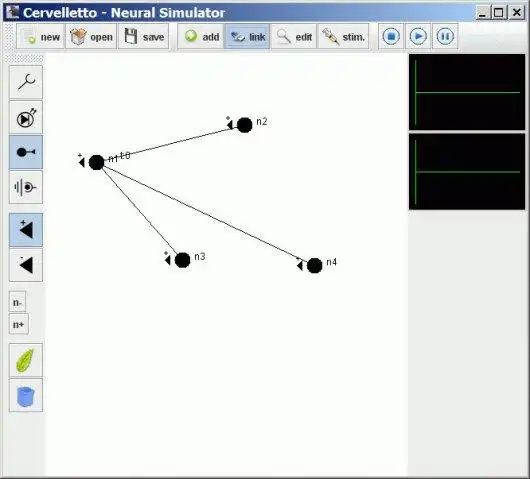Select inhibitory minus synapse triangle
530x479 pixels.
[x=26, y=265]
